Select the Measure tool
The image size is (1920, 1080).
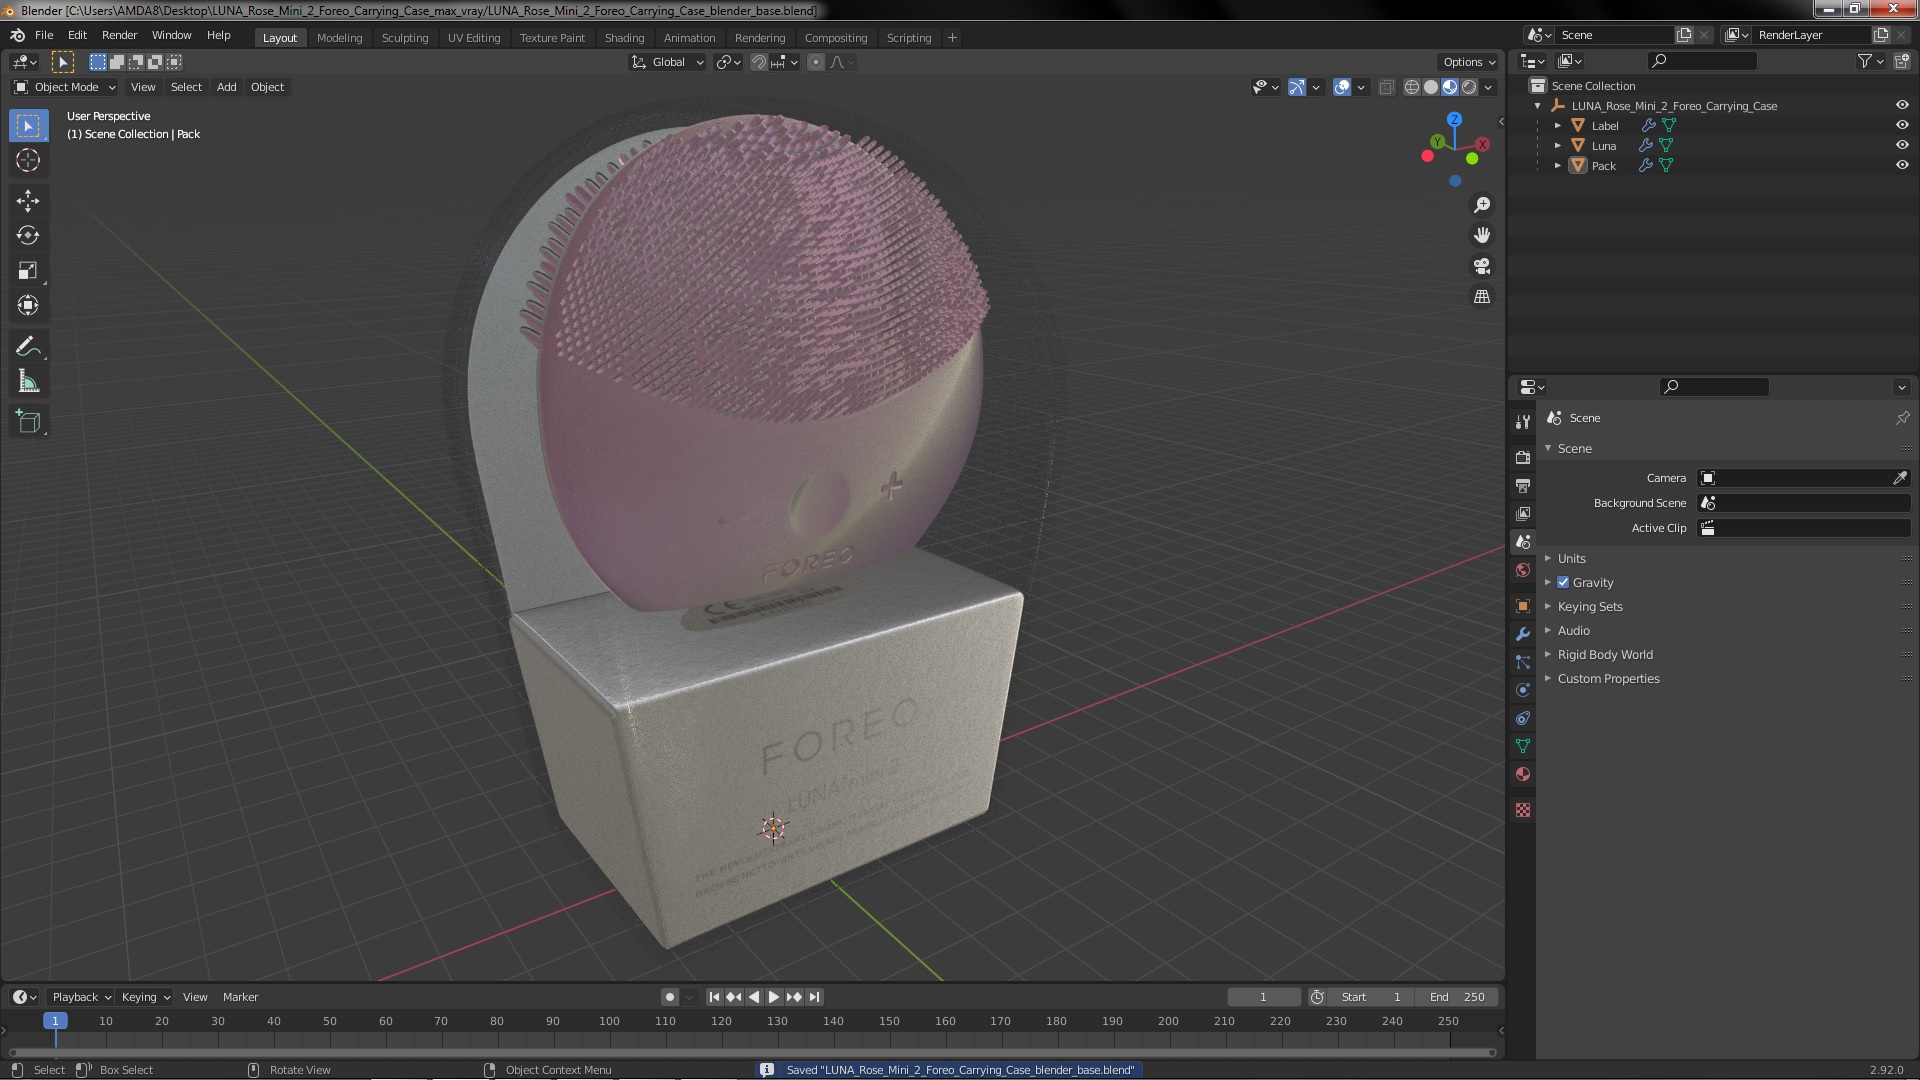click(x=28, y=382)
